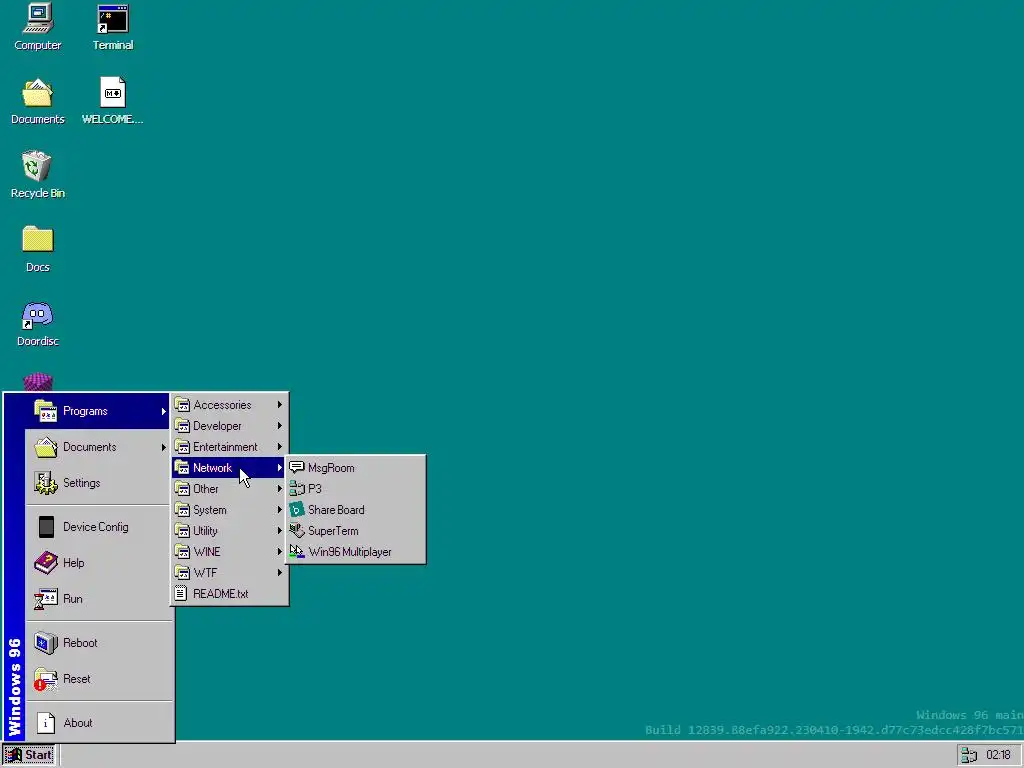The width and height of the screenshot is (1024, 768).
Task: Click the WINE folder icon
Action: coord(182,552)
